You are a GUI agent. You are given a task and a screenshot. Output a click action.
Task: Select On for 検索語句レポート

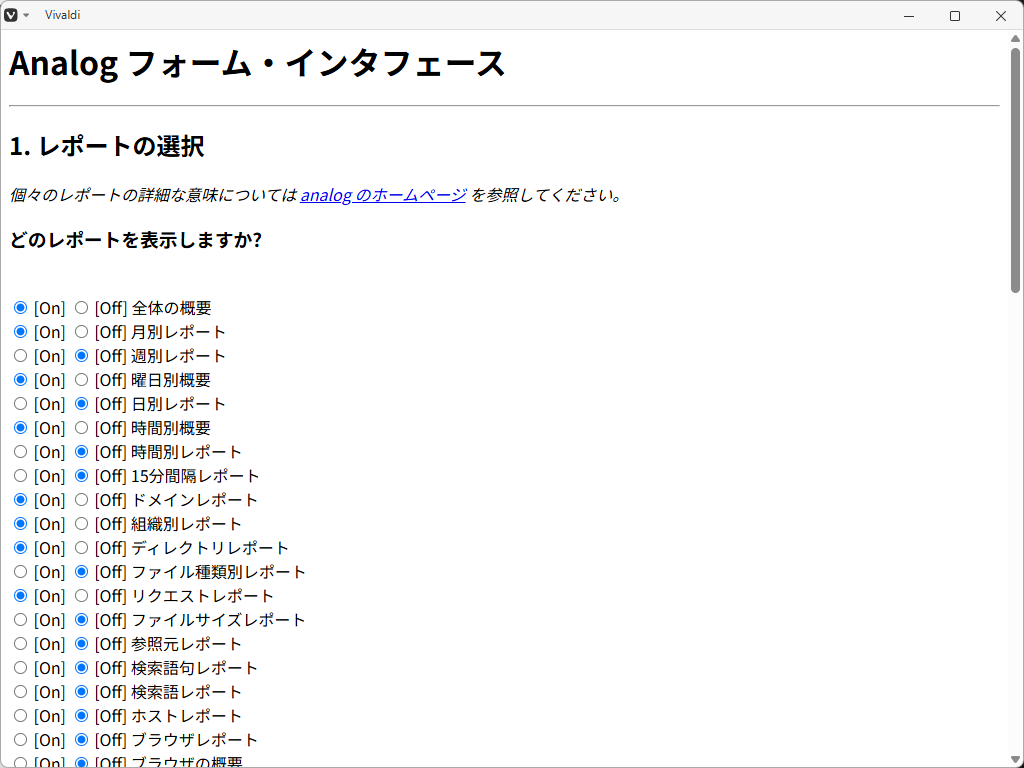coord(20,667)
